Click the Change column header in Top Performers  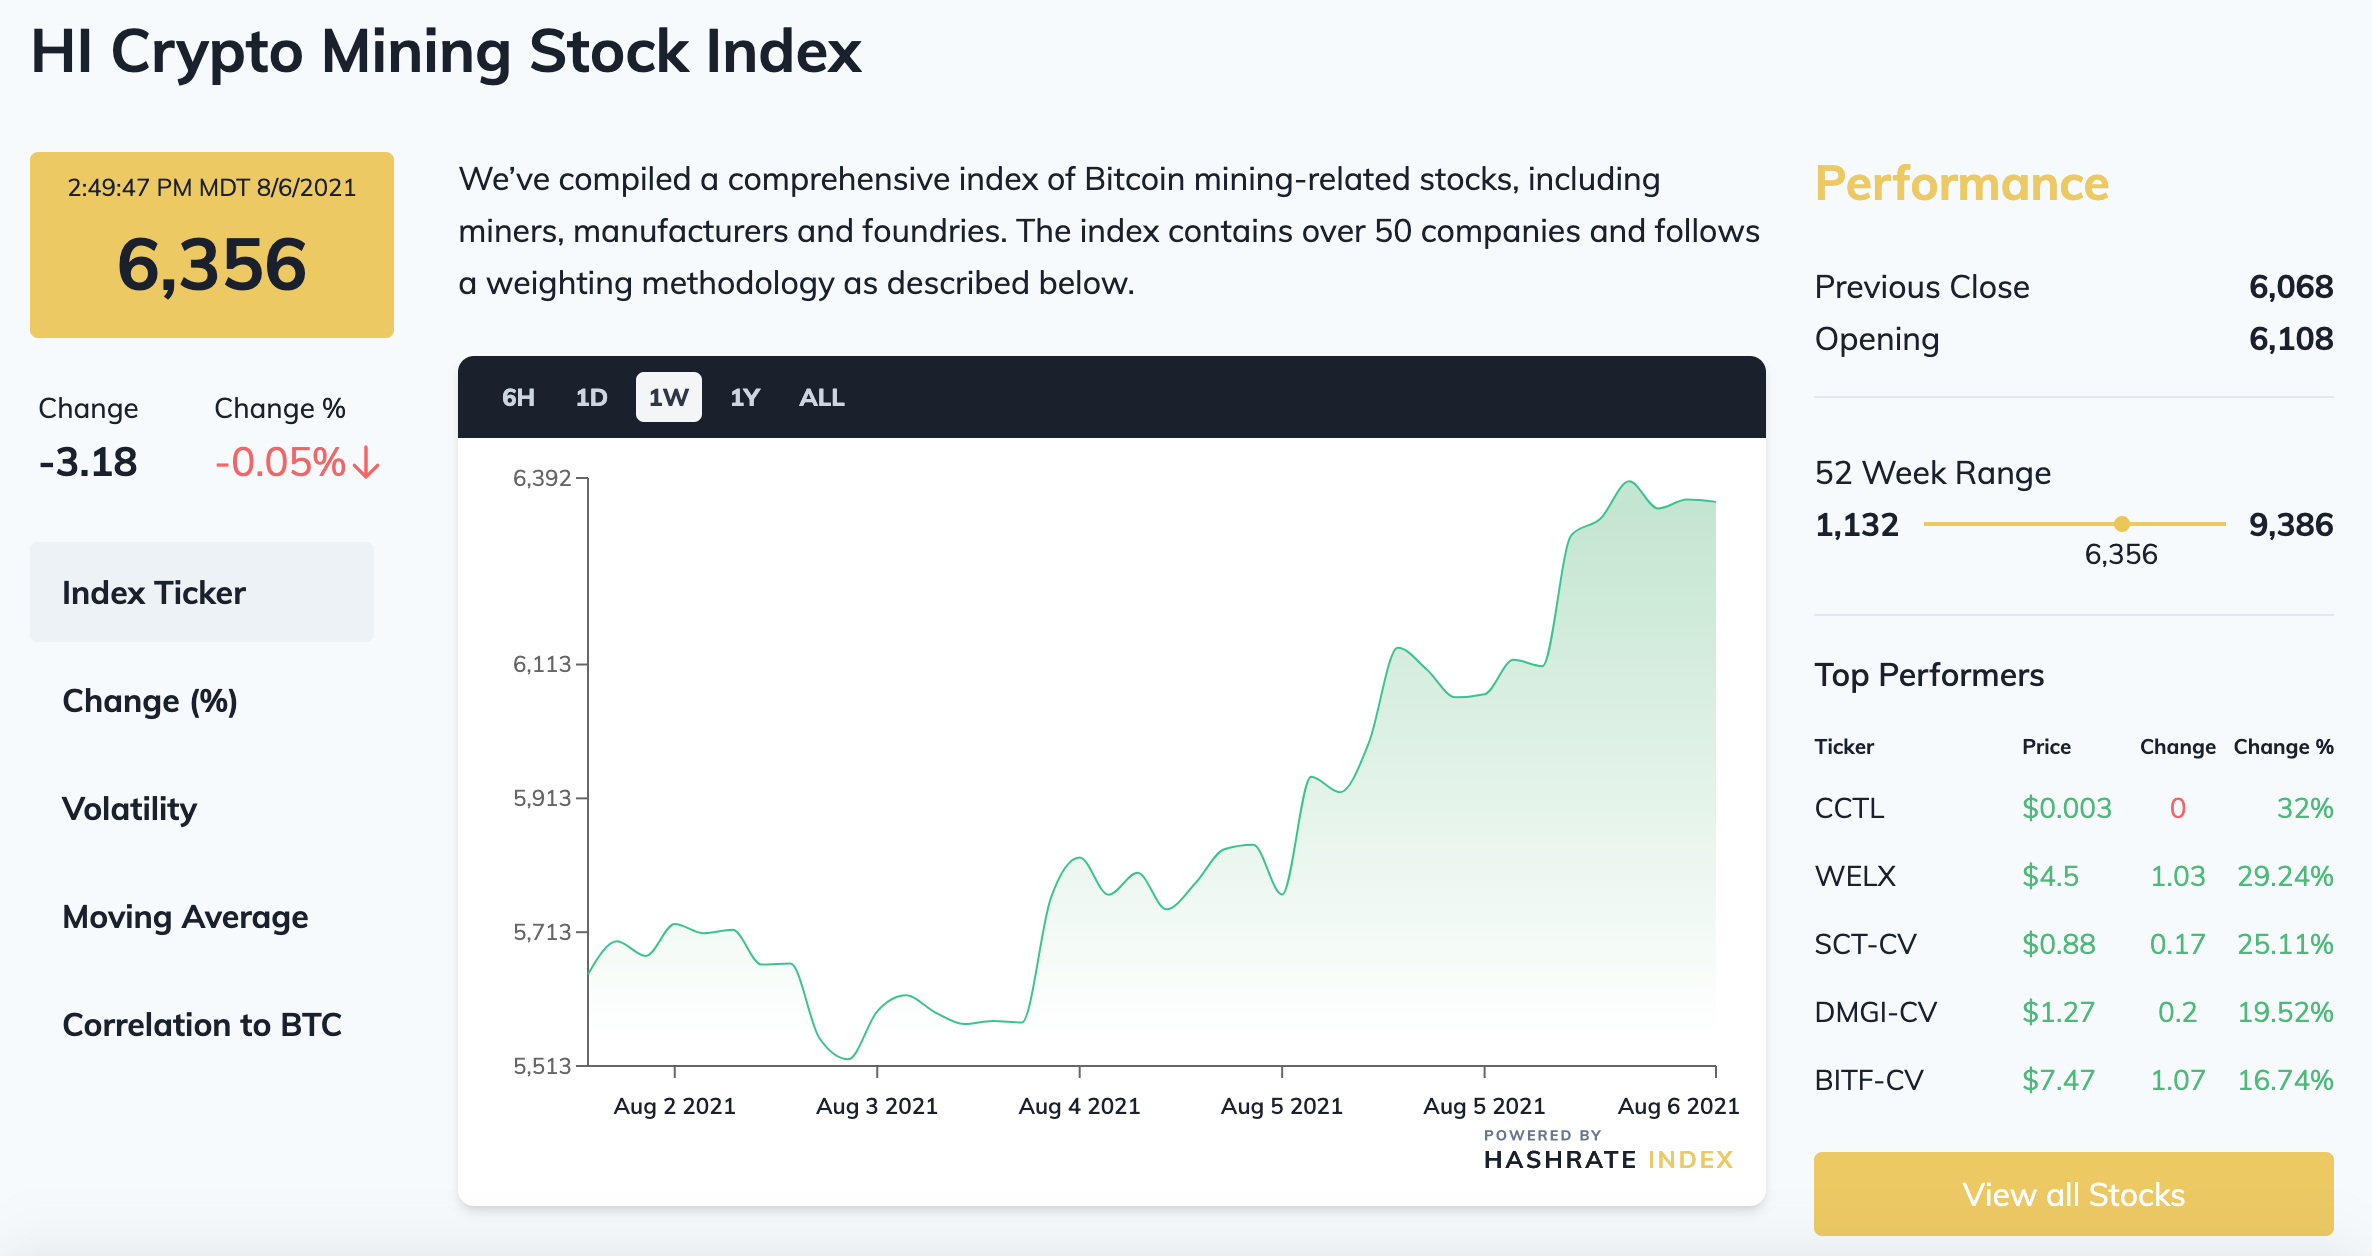click(2177, 746)
